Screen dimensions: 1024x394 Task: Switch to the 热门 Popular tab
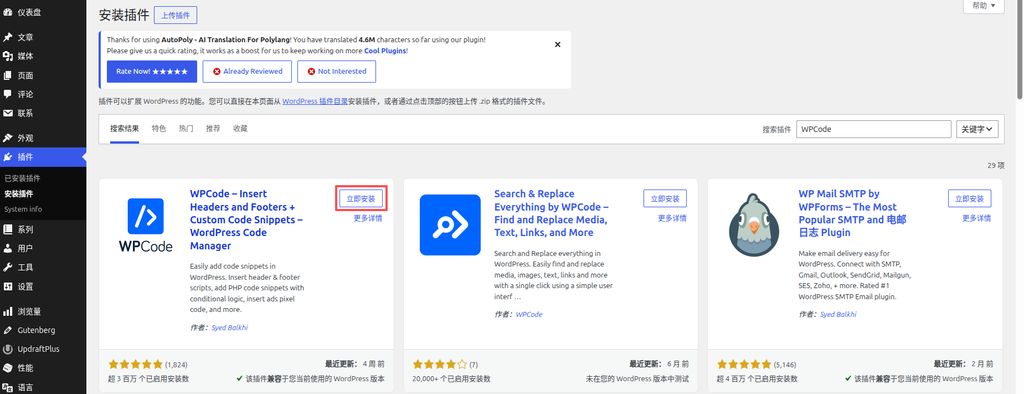186,129
